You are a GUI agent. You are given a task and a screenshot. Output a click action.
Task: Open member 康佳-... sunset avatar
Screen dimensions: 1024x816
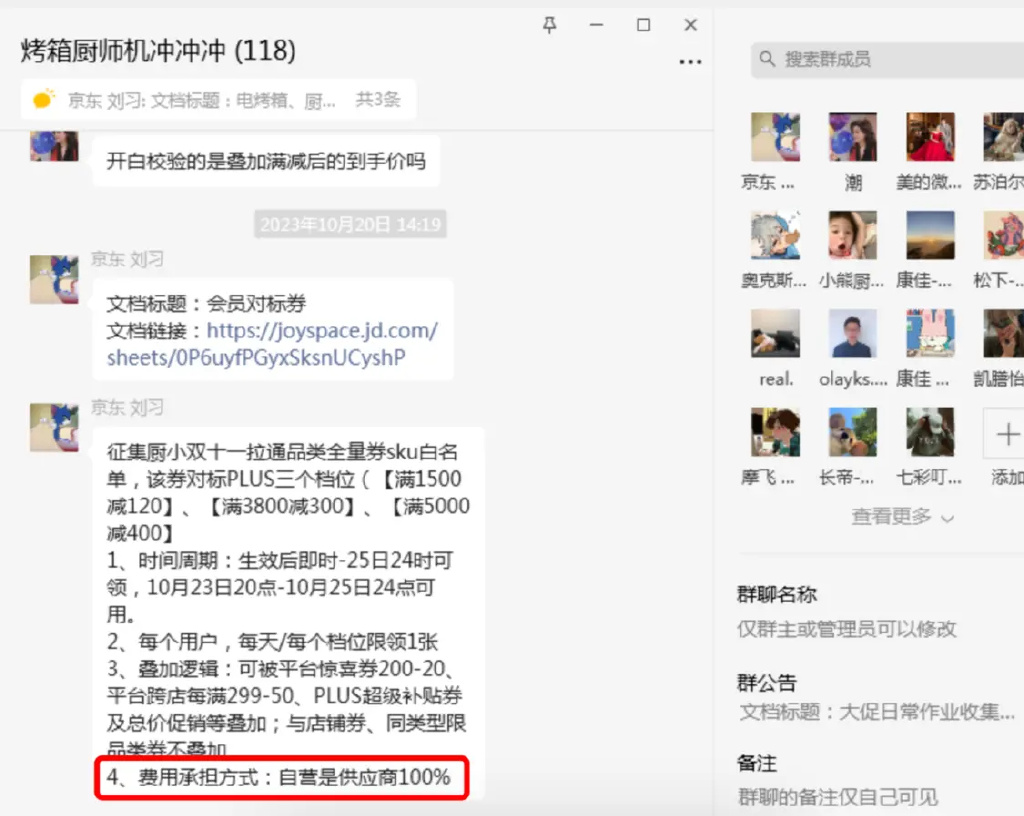[930, 235]
